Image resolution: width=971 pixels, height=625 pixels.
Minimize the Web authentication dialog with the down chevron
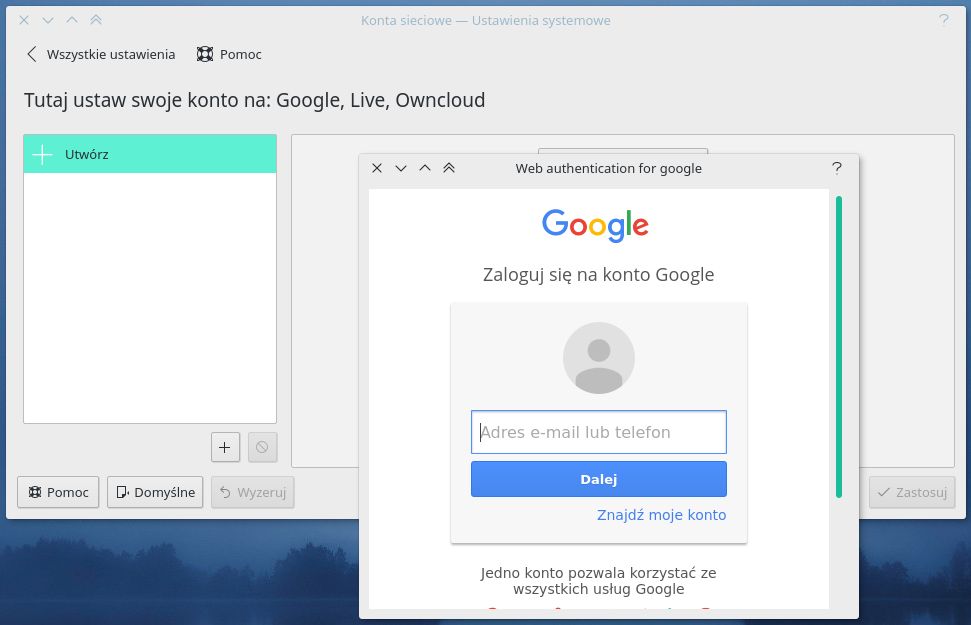(x=401, y=168)
